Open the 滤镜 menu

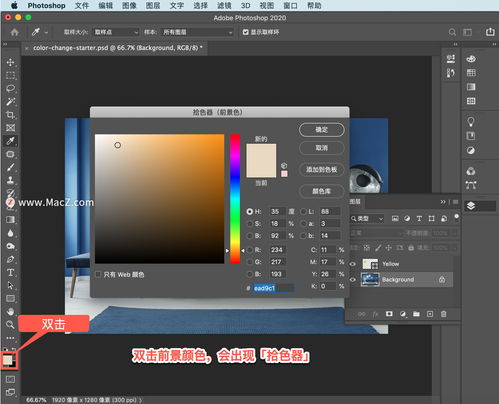coord(224,6)
